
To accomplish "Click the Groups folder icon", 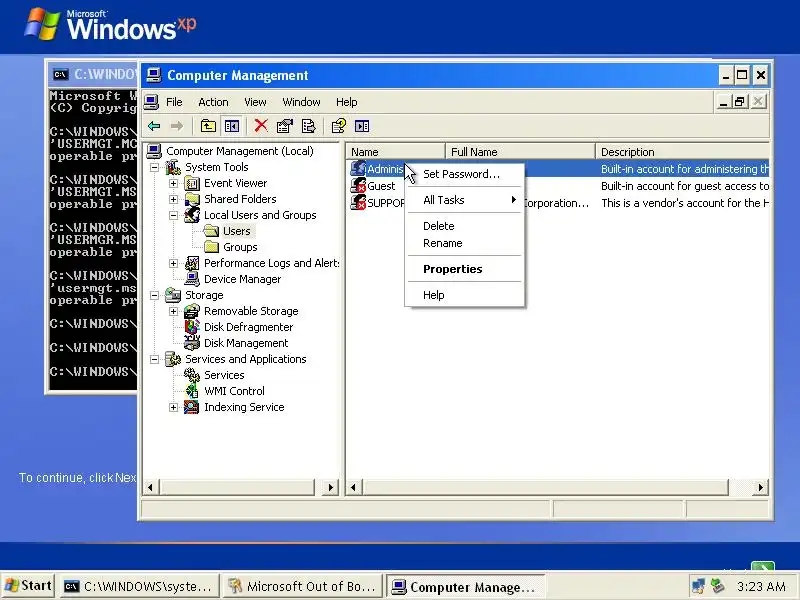I will [x=211, y=247].
